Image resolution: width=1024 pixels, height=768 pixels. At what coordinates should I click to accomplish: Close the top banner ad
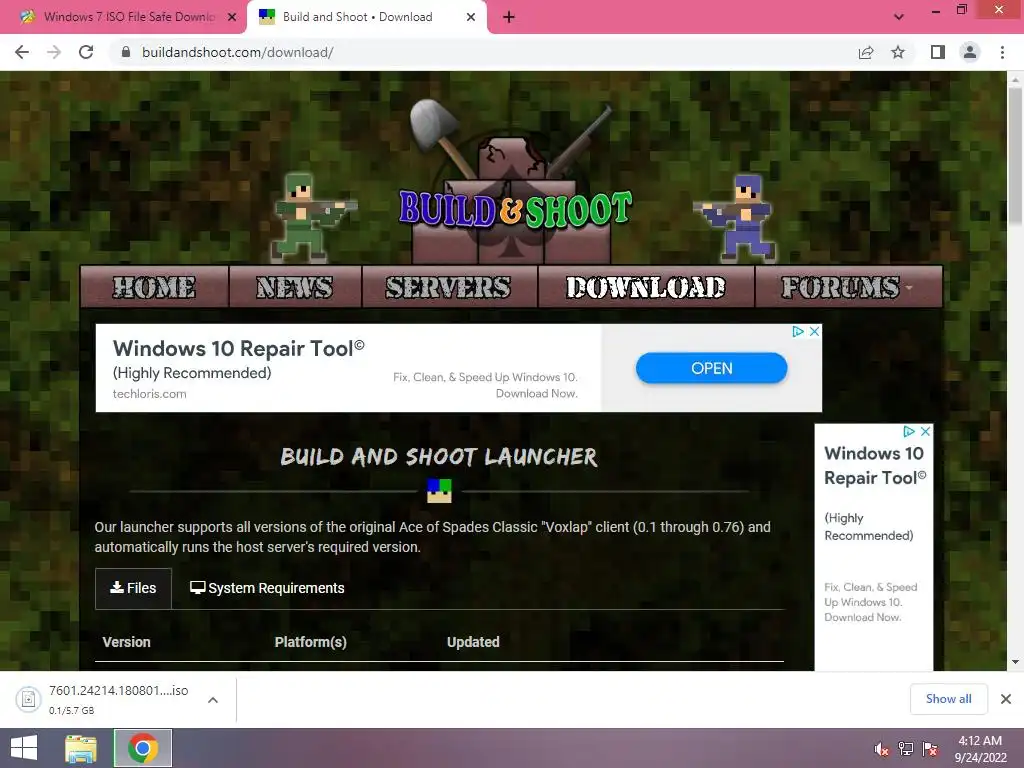tap(814, 332)
